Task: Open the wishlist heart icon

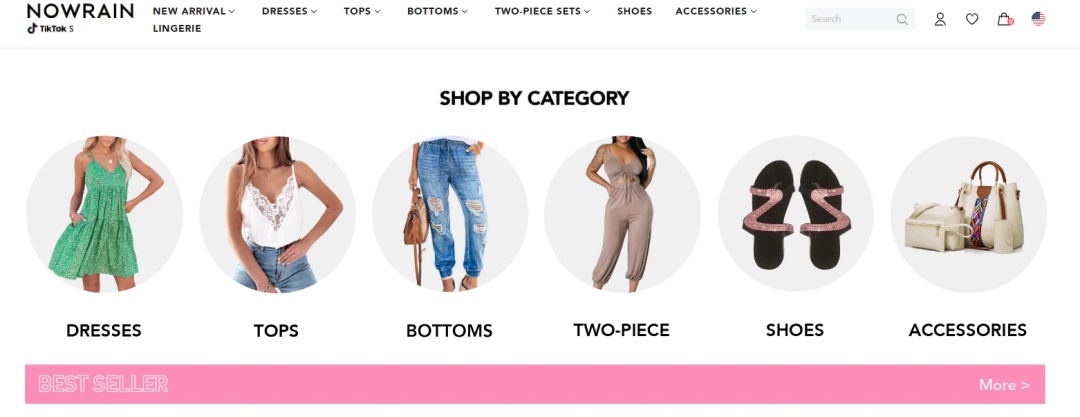Action: point(972,19)
